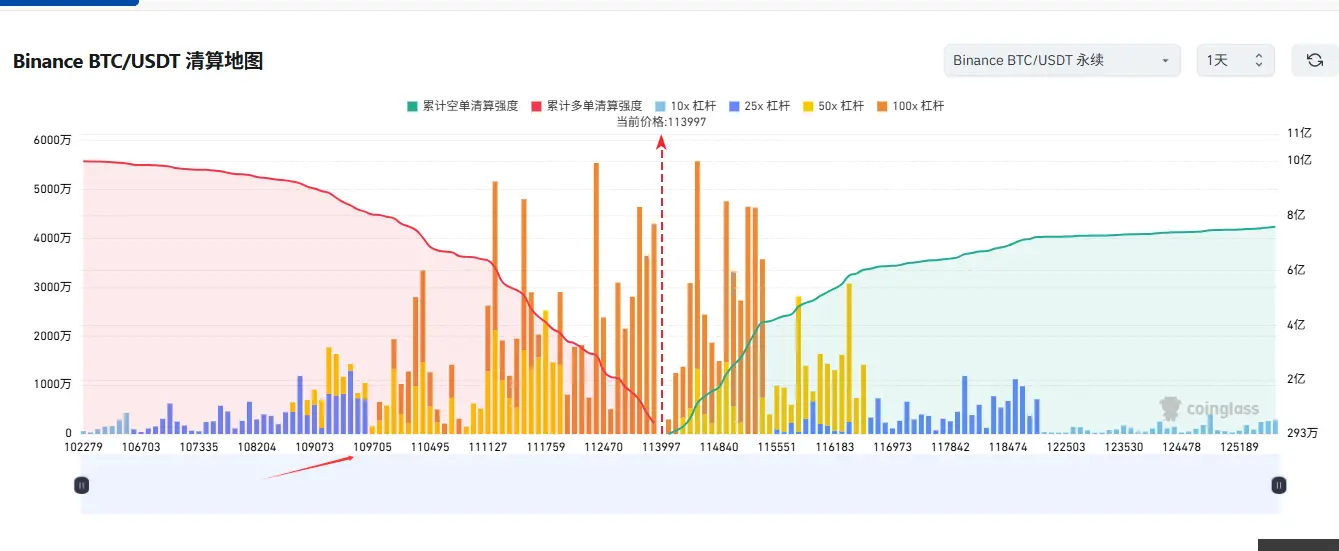Click x-axis label 102279
1339x551 pixels.
tap(83, 447)
